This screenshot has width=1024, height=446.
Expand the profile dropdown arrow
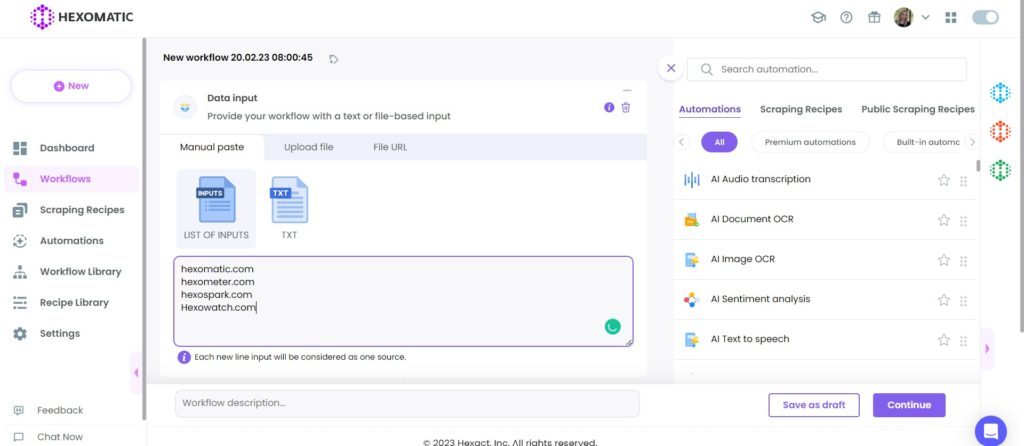tap(925, 18)
